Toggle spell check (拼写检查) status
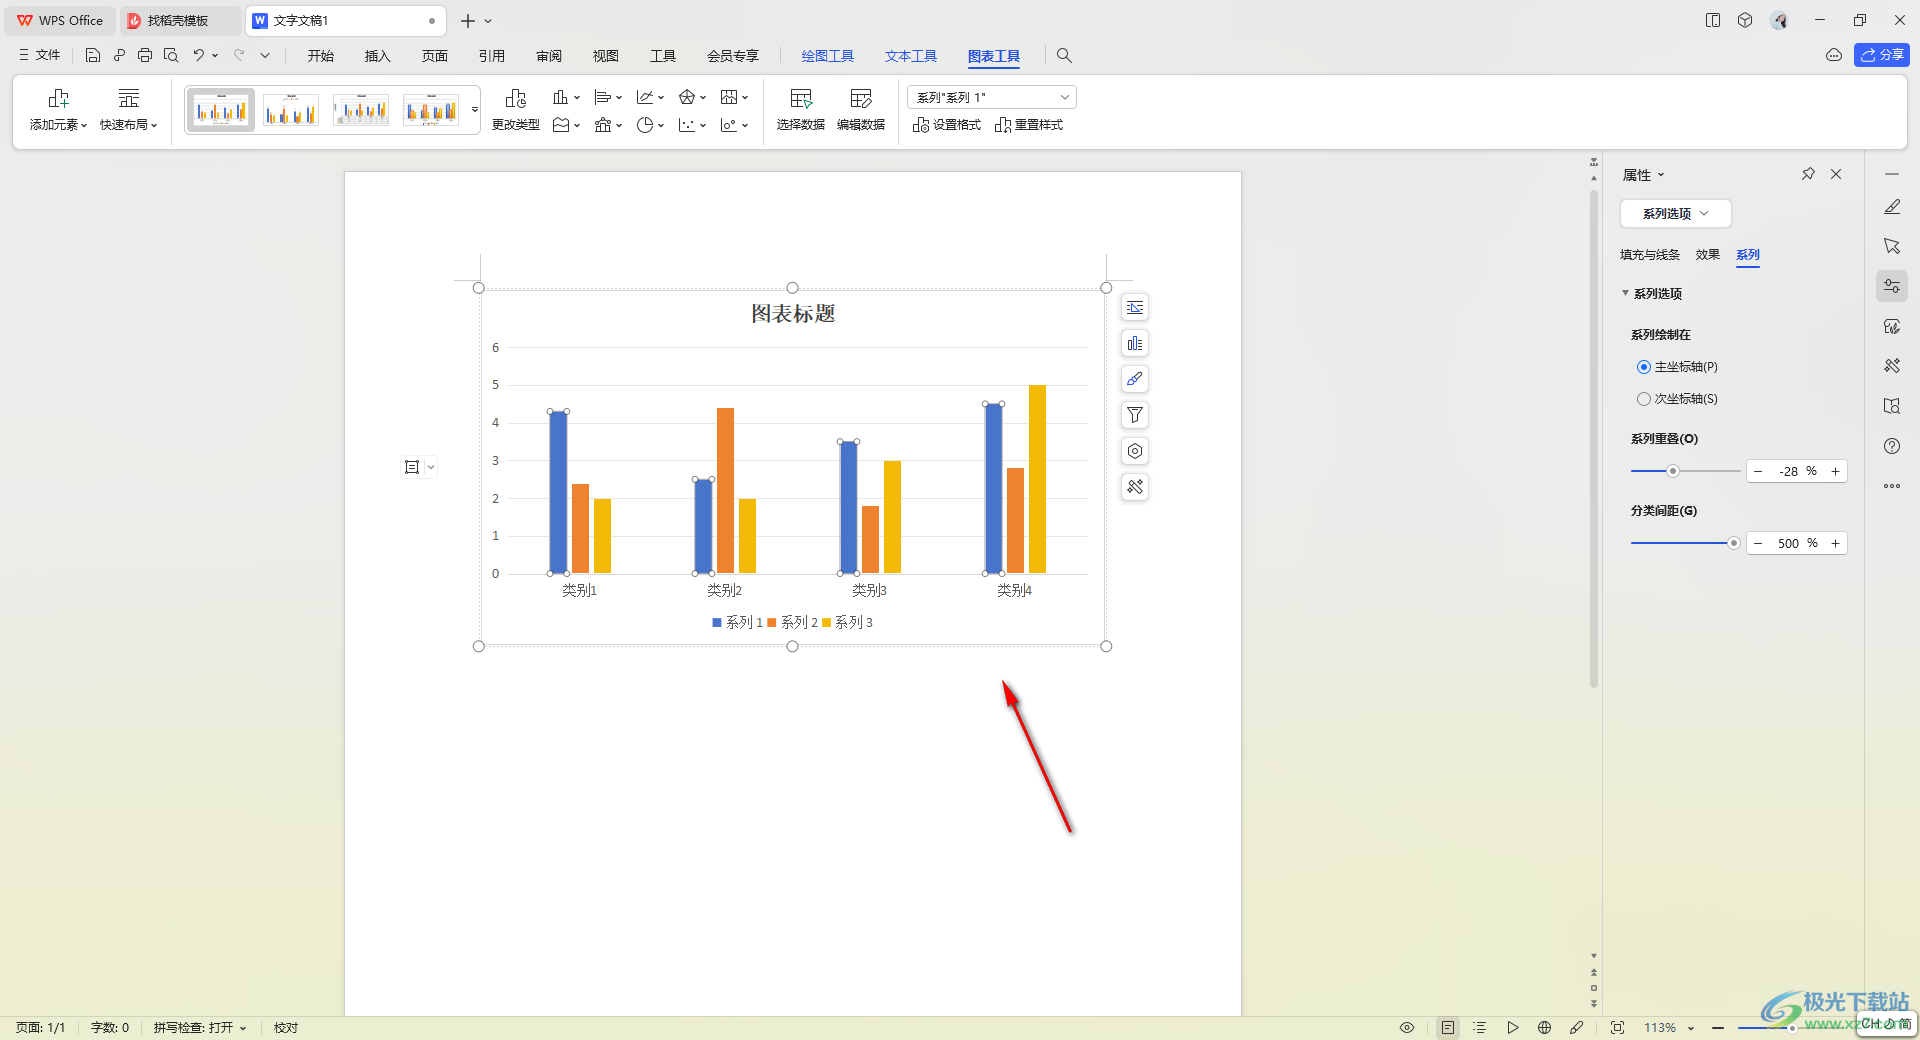 199,1028
